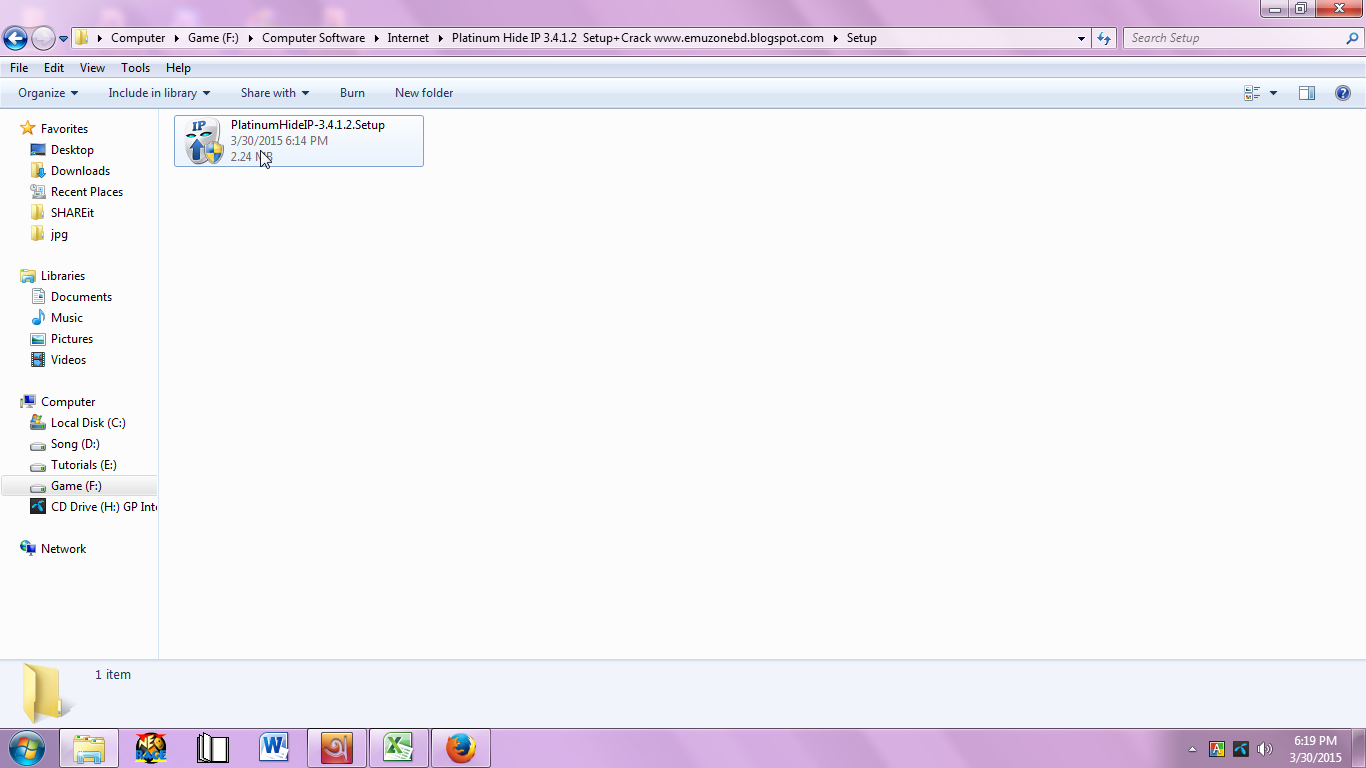This screenshot has height=768, width=1366.
Task: Open the More view options arrow
Action: pyautogui.click(x=1273, y=93)
